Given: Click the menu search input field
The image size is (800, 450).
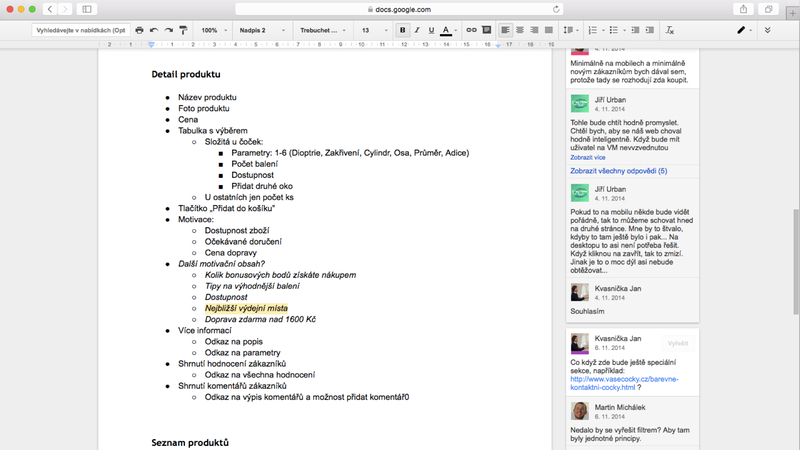Looking at the screenshot, I should click(78, 31).
